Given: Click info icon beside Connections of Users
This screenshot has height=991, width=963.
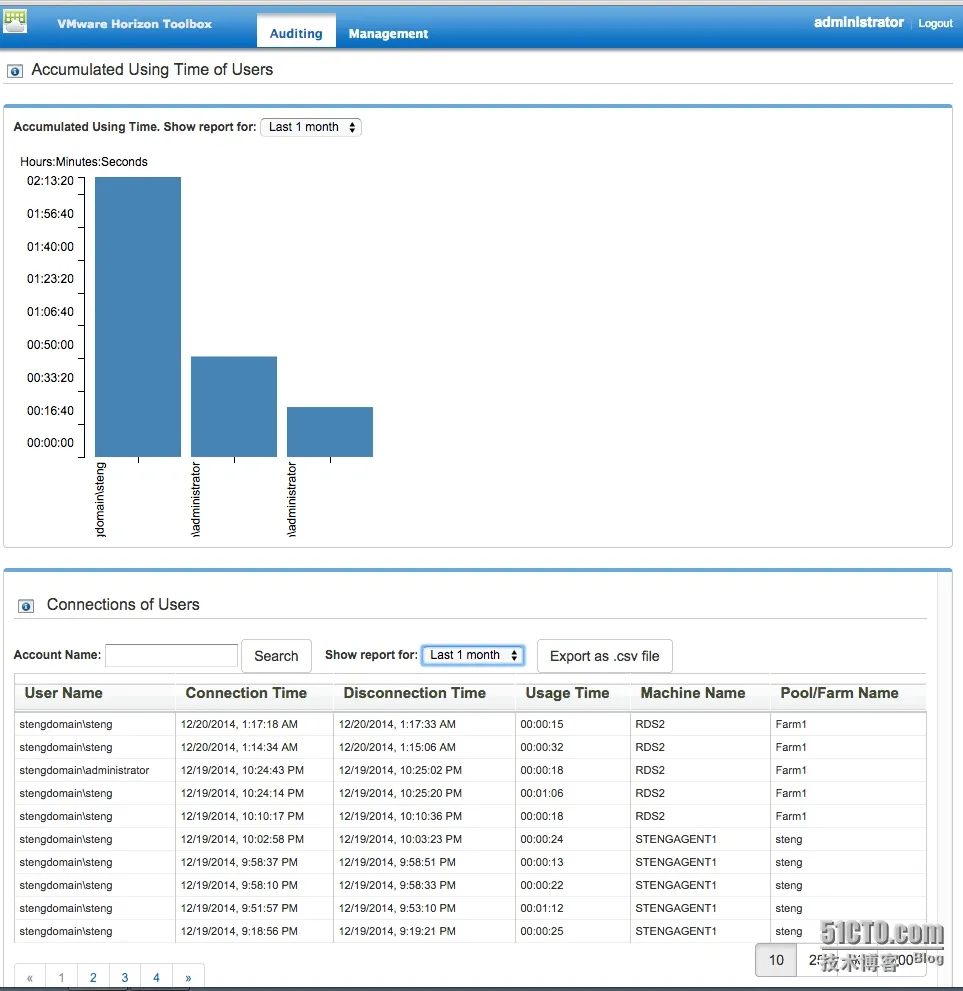Looking at the screenshot, I should pos(26,606).
